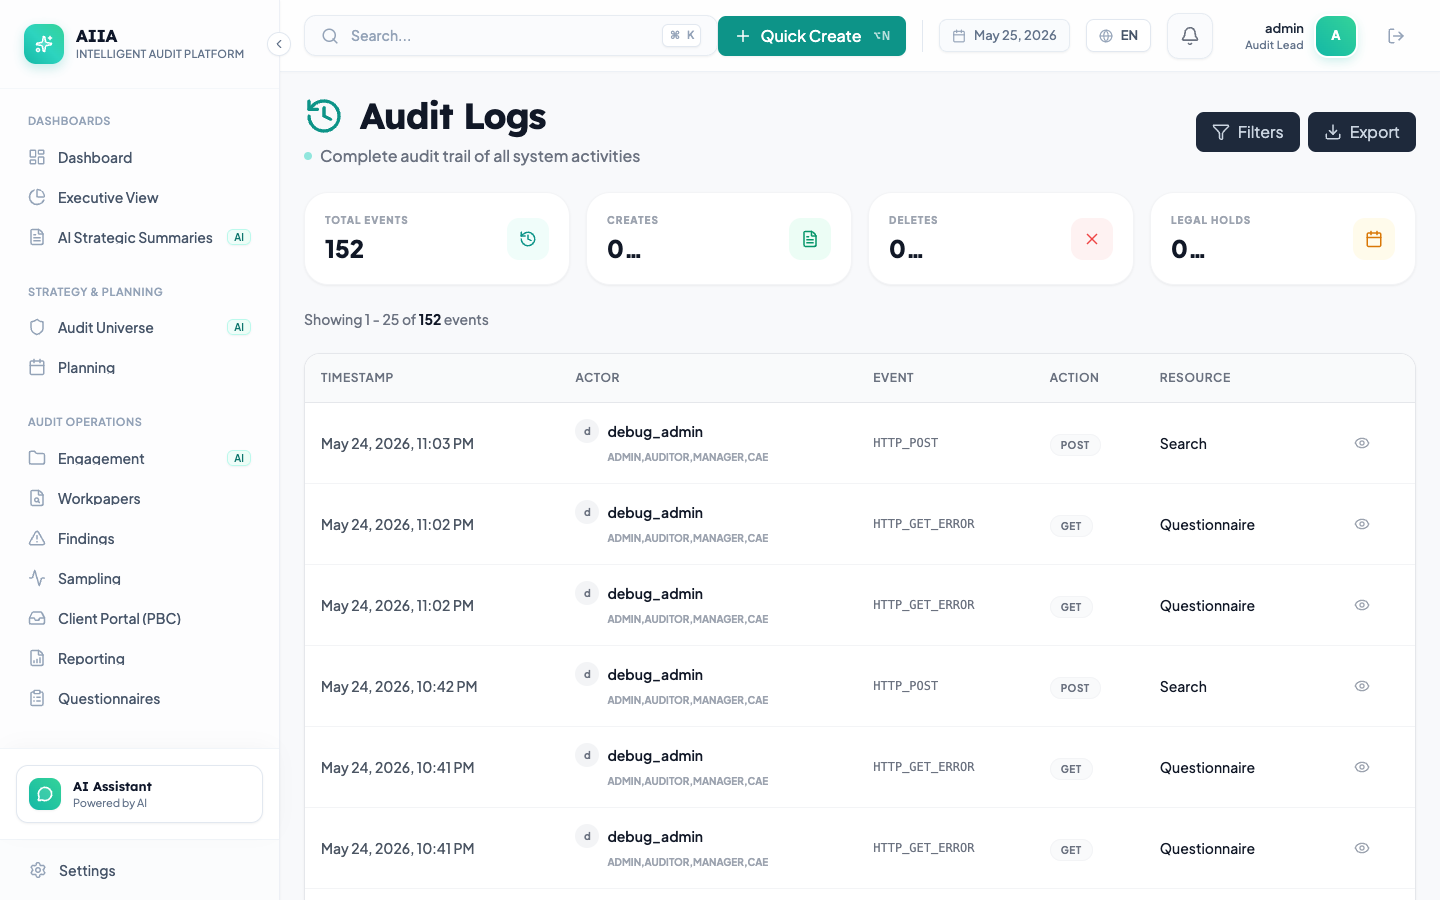View details of first 11:02 PM Questionnaire event
1440x900 pixels.
coord(1362,524)
